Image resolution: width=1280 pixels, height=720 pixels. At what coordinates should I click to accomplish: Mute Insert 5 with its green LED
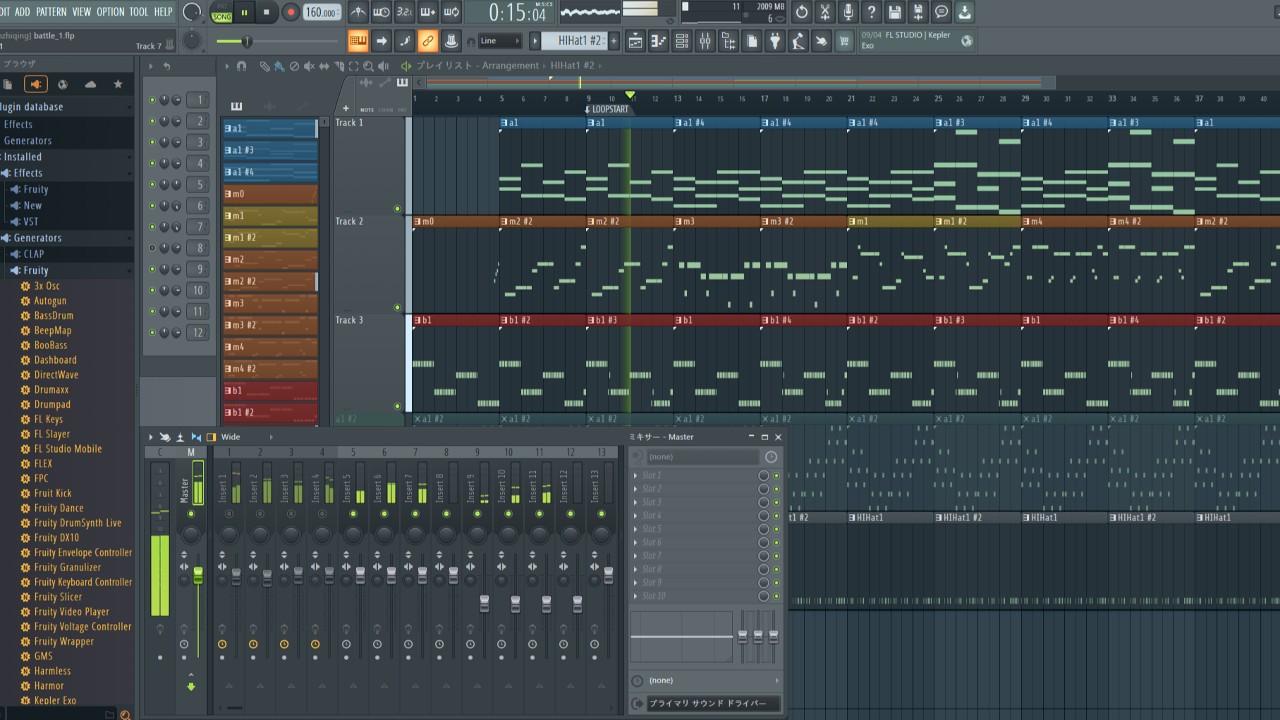point(353,513)
